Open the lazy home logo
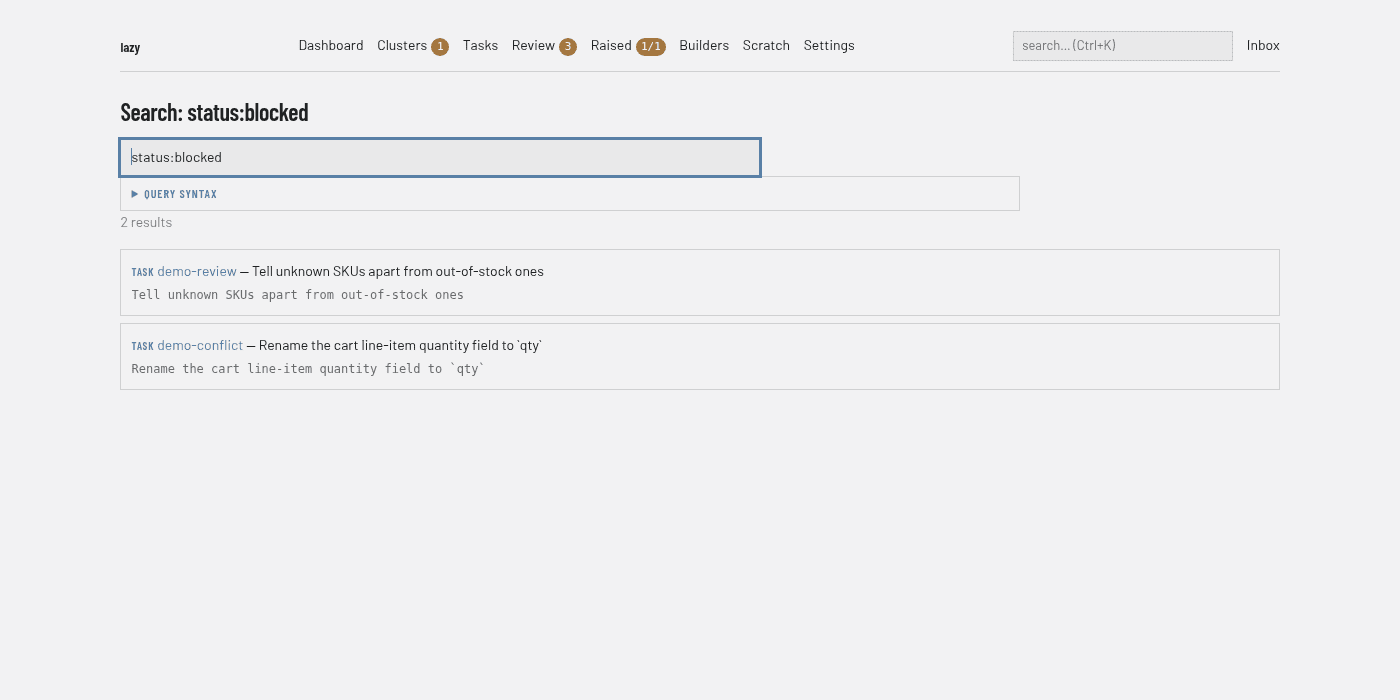Image resolution: width=1400 pixels, height=700 pixels. (x=130, y=47)
